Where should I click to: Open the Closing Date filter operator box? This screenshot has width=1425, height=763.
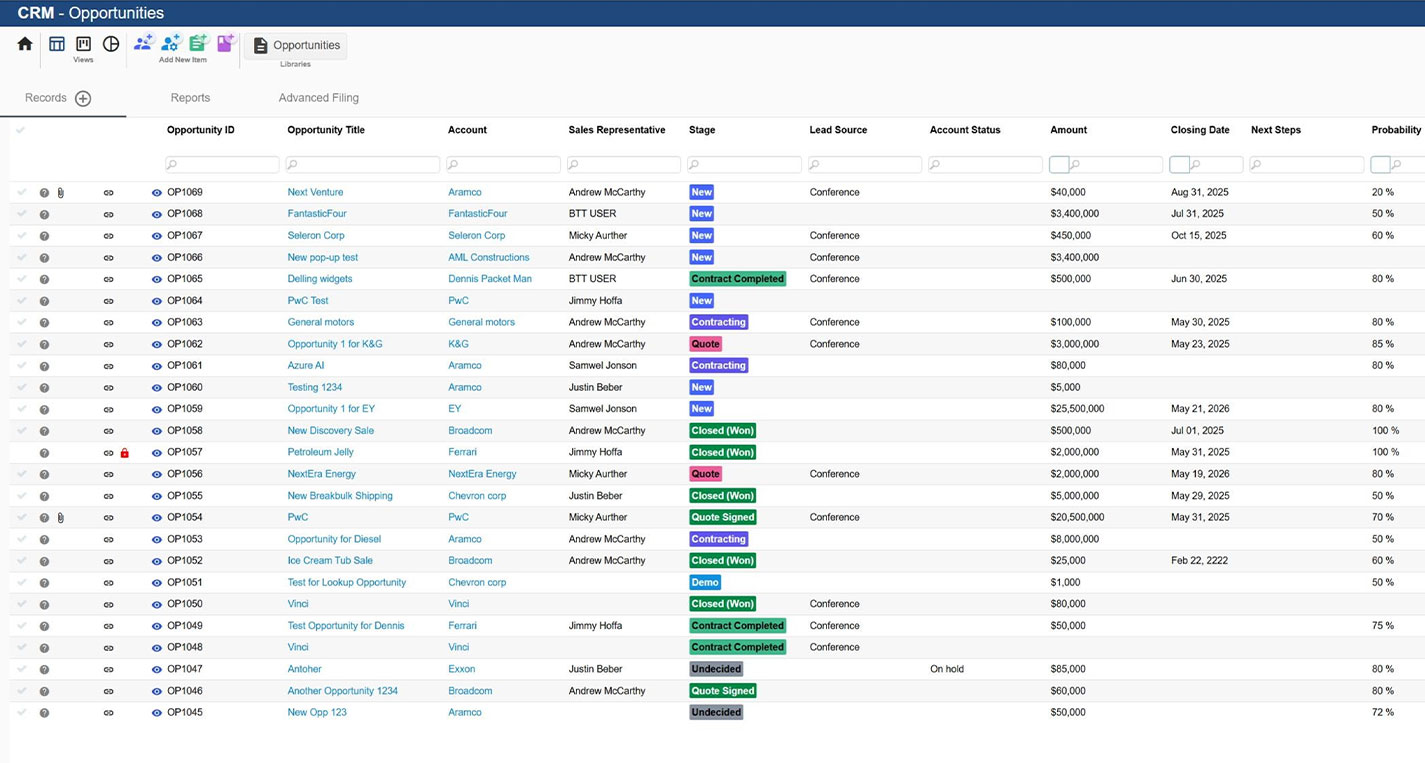point(1179,164)
